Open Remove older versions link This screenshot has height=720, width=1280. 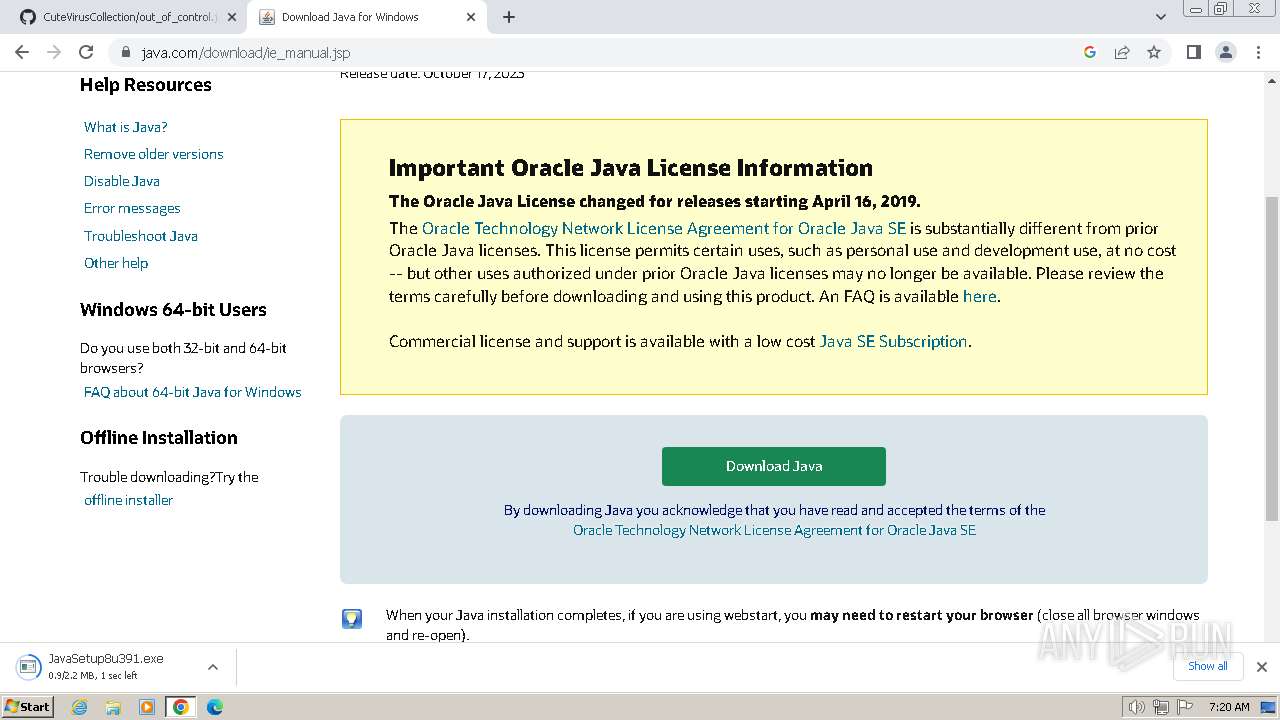[x=154, y=154]
